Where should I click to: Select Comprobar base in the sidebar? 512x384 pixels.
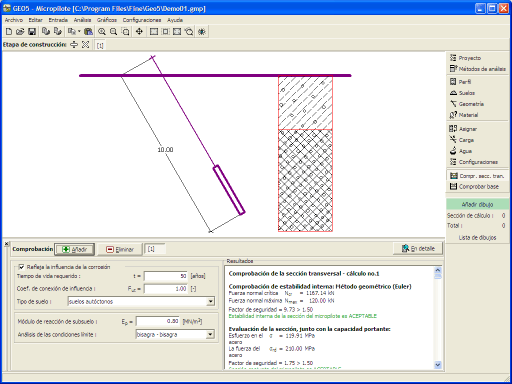coord(477,186)
